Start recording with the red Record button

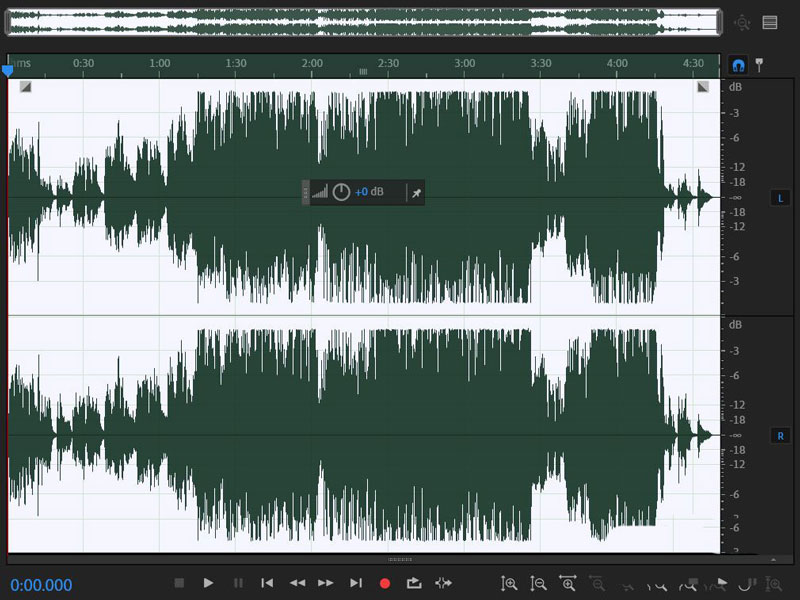[x=385, y=583]
